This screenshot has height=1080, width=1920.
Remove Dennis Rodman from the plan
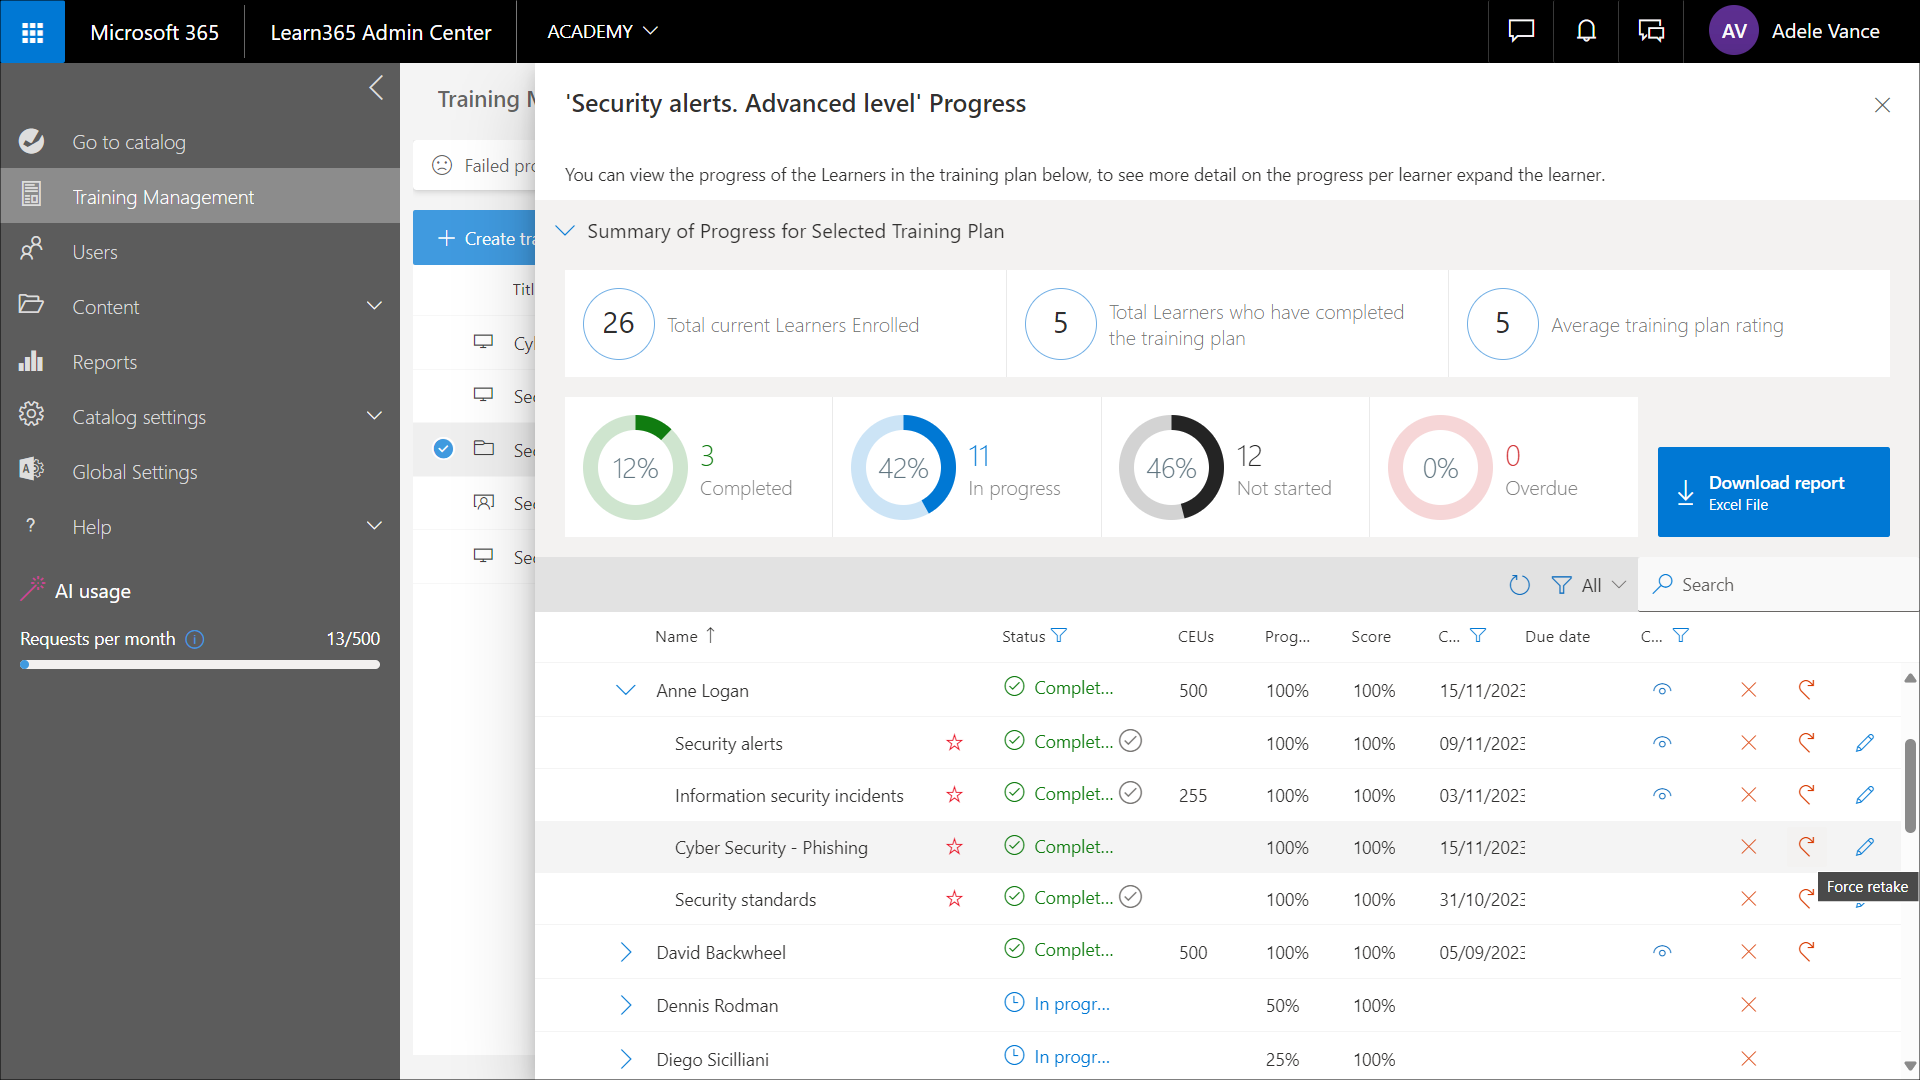(x=1748, y=1005)
